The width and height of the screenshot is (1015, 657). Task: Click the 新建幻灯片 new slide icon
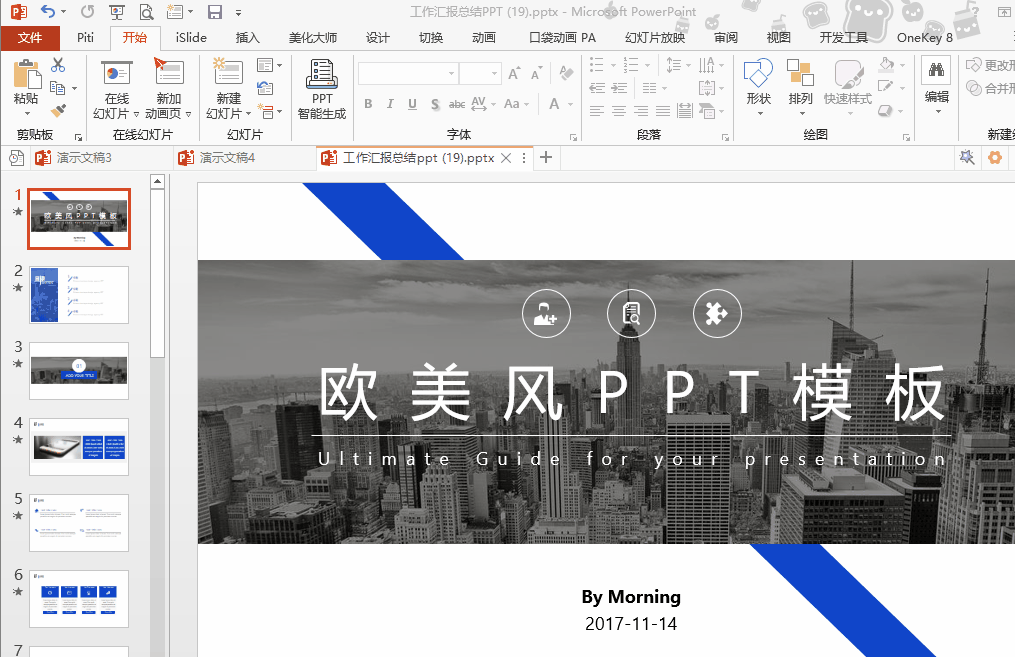tap(229, 89)
